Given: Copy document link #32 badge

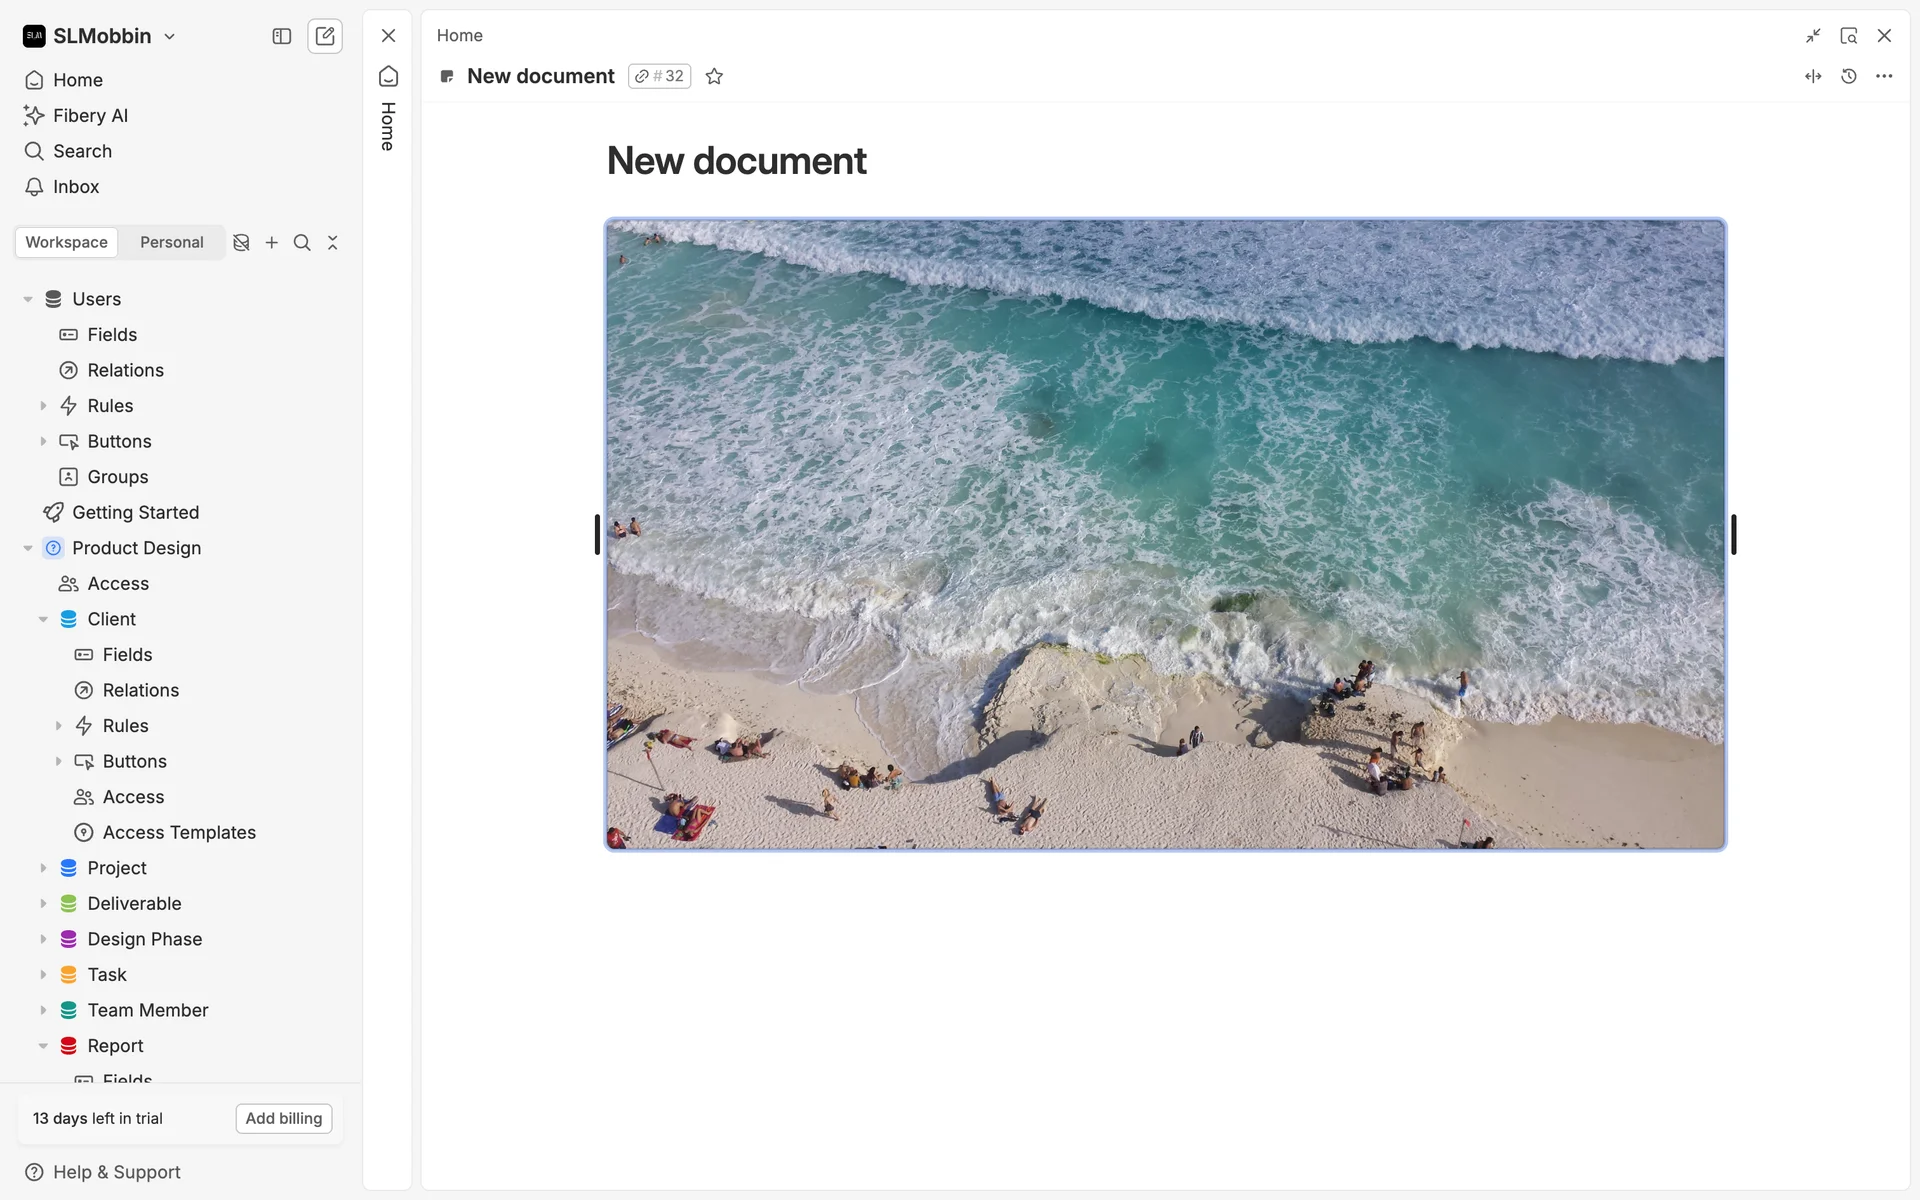Looking at the screenshot, I should (660, 76).
